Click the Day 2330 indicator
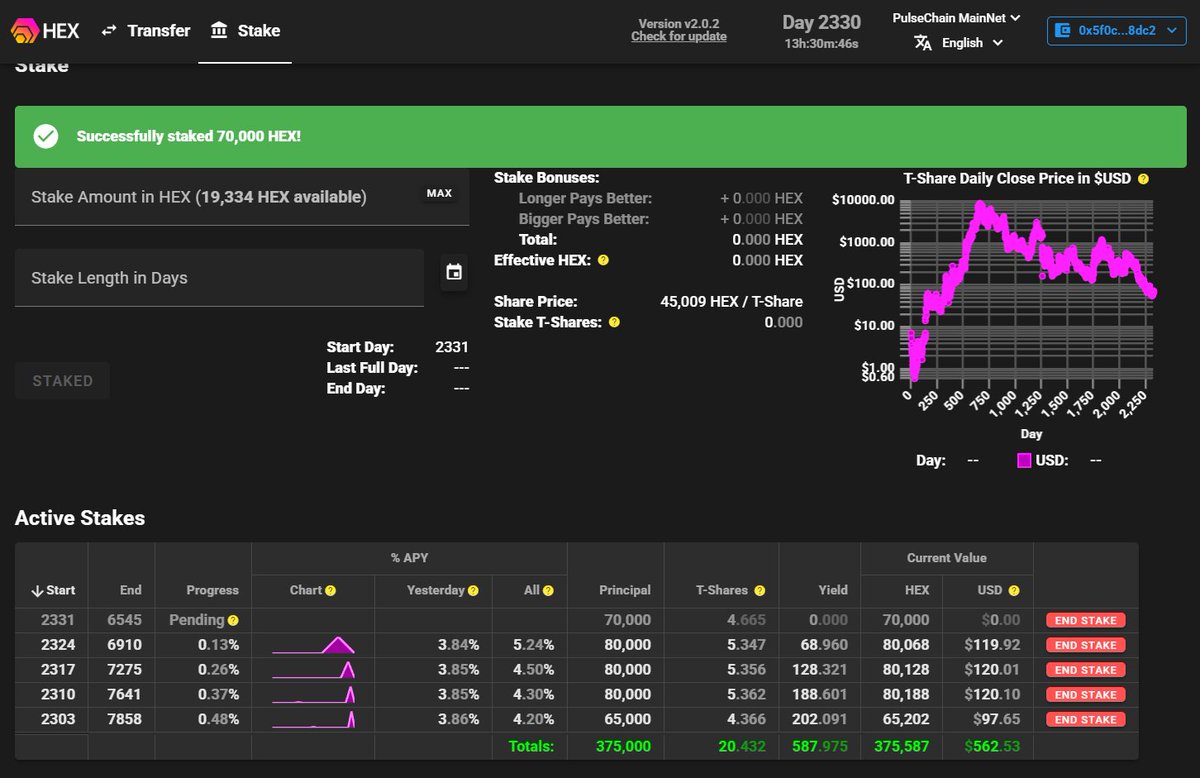 click(821, 22)
